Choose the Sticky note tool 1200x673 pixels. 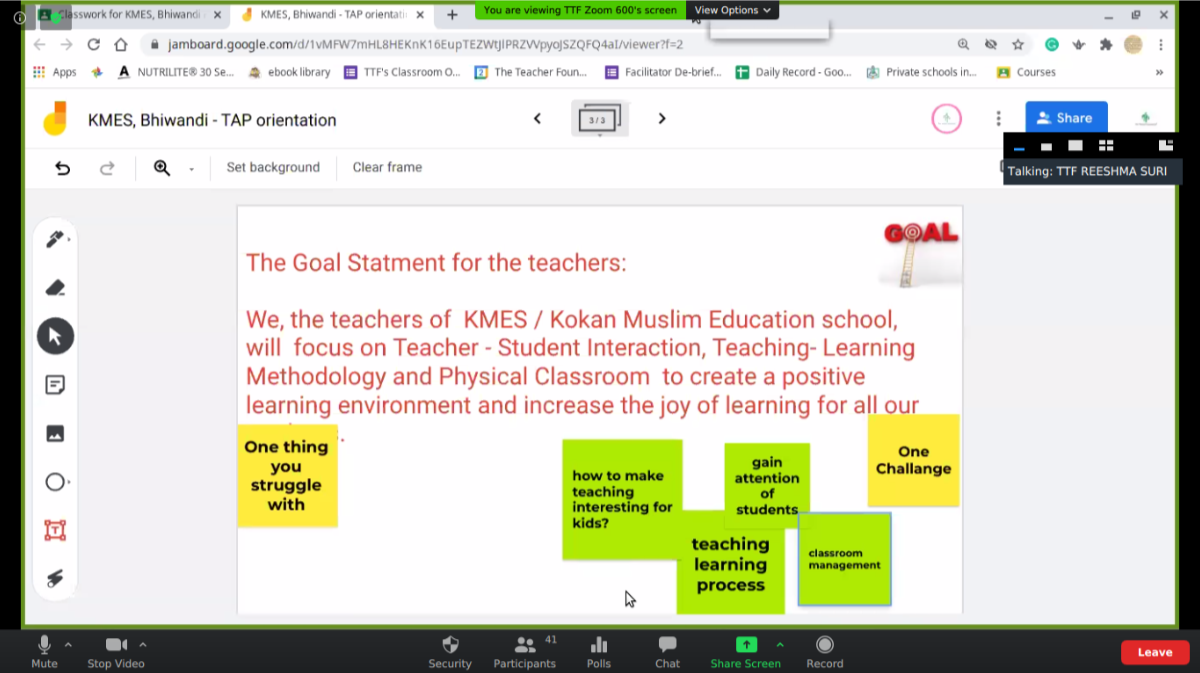tap(55, 385)
